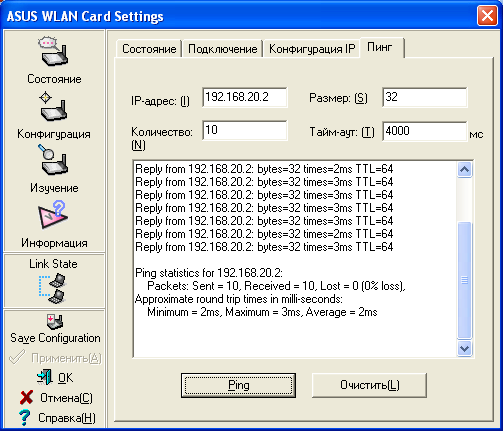Open the Изучение survey icon

coord(54,160)
